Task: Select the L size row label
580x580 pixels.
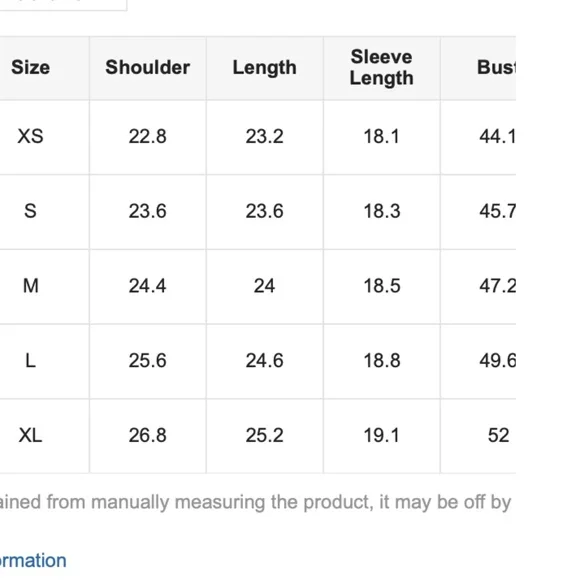Action: click(30, 360)
